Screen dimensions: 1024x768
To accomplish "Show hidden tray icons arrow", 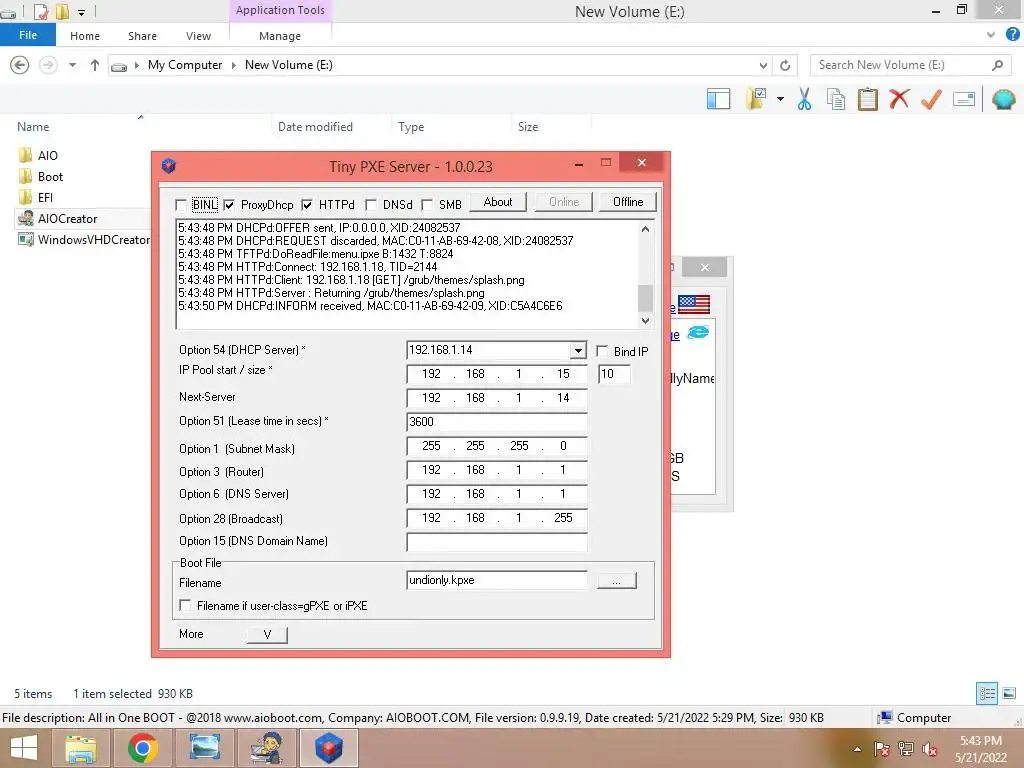I will pos(857,749).
